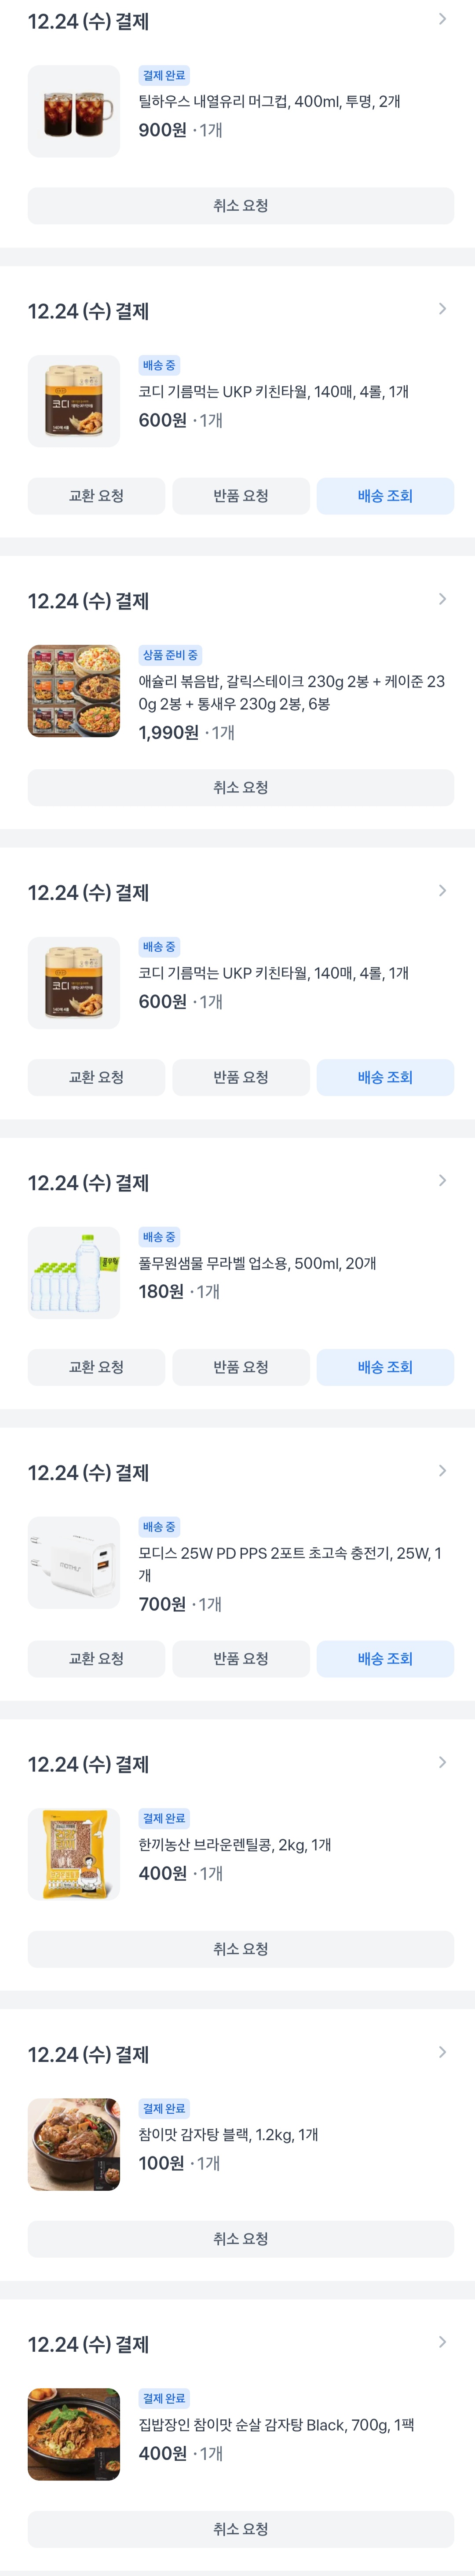Open the 애슐리 볶음밥 order detail arrow

click(x=442, y=599)
